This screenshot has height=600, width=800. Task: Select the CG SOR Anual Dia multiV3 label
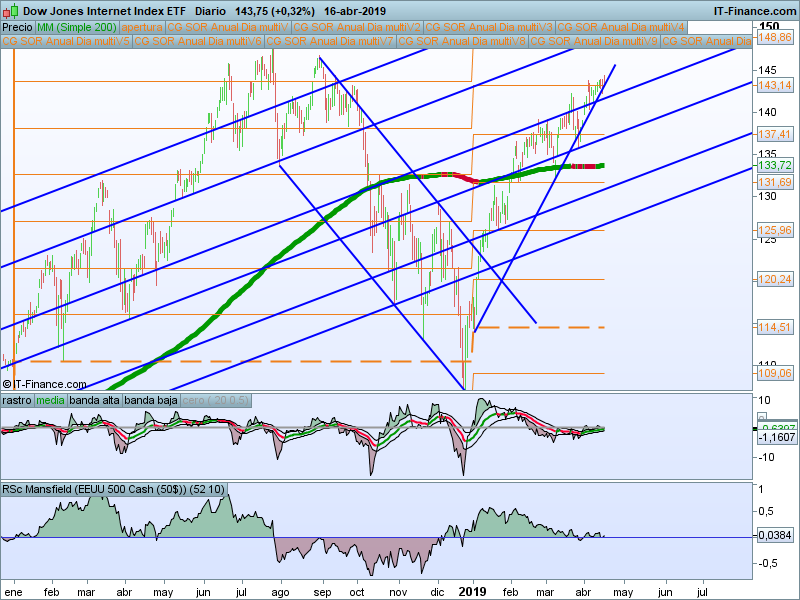tap(489, 27)
